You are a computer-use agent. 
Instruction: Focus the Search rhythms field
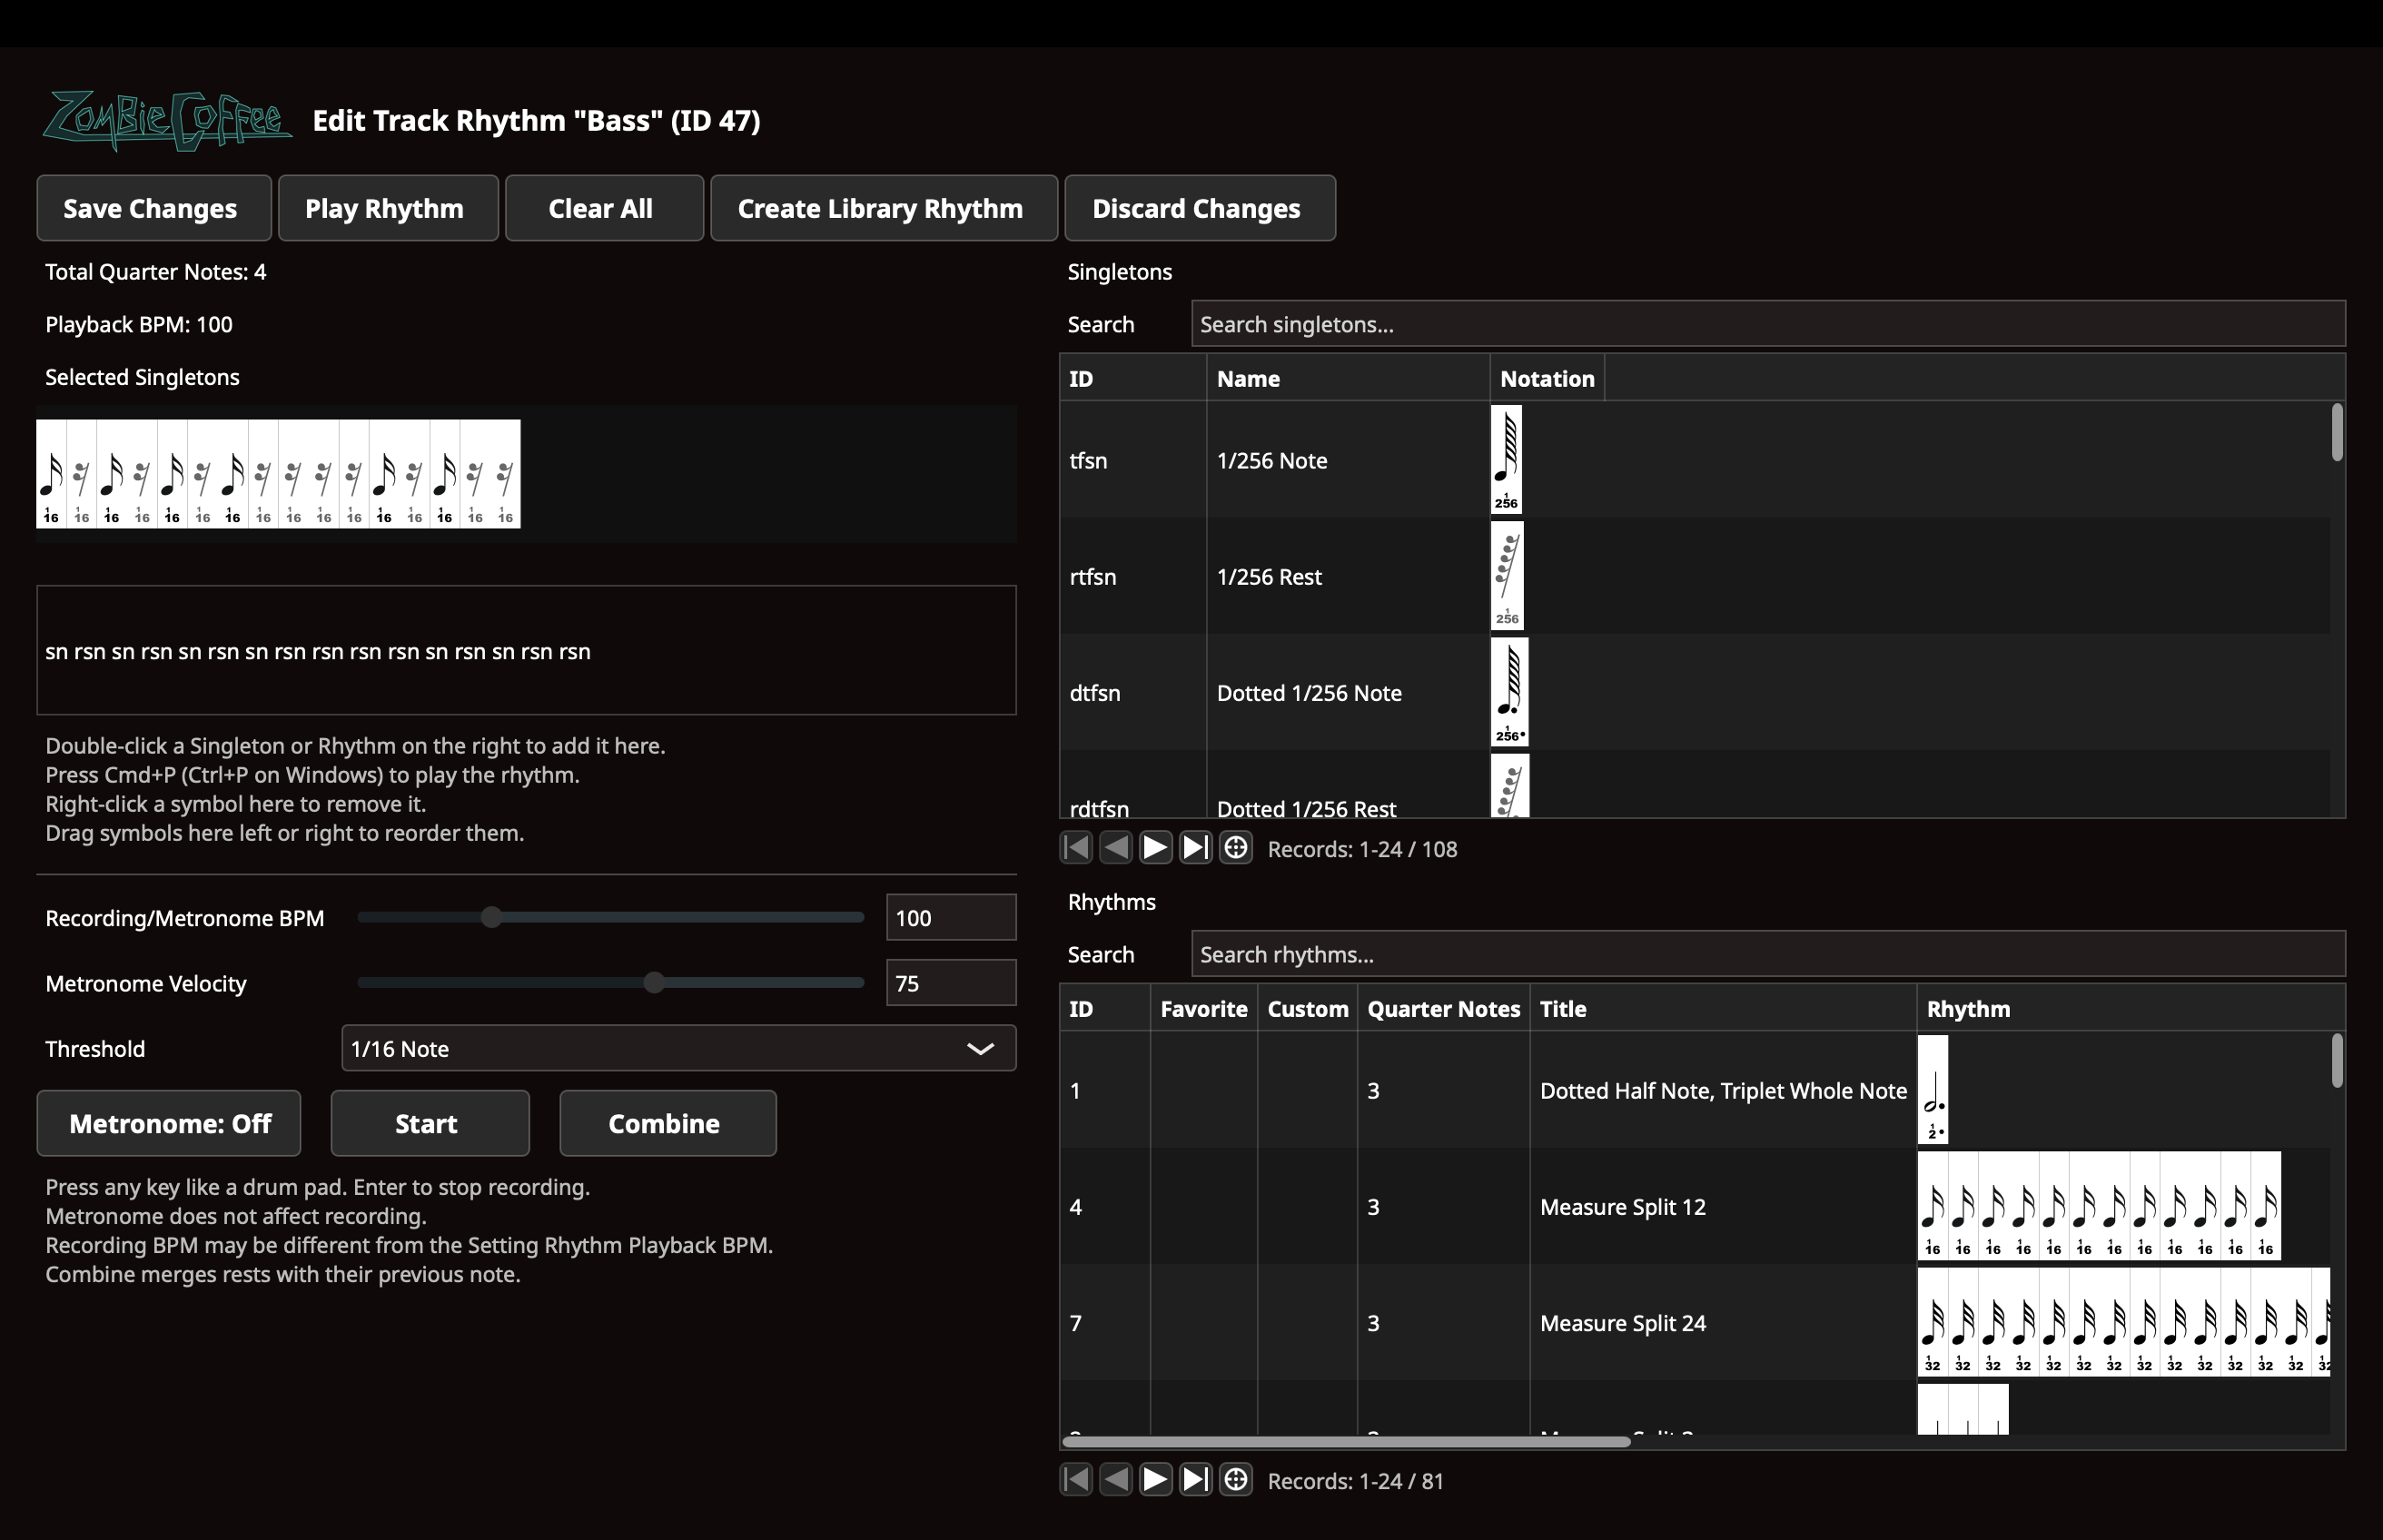1768,954
